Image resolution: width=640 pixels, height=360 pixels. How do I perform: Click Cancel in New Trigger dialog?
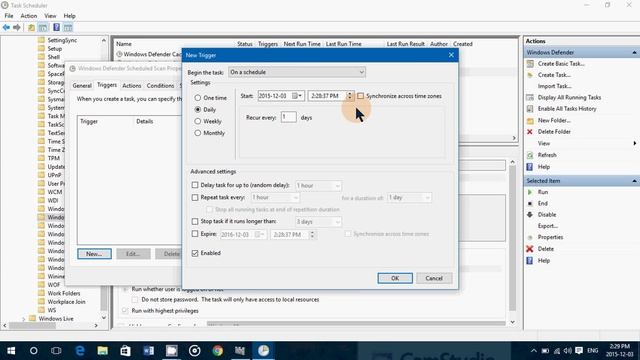[434, 278]
